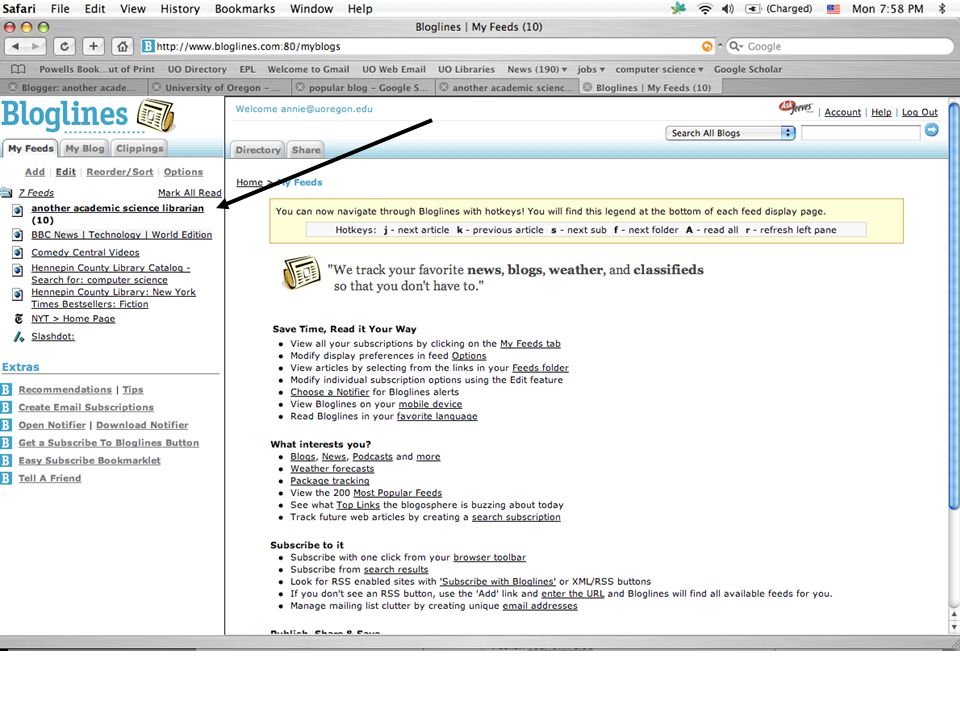Open the Bookmarks menu
Viewport: 960px width, 720px height.
click(x=245, y=9)
